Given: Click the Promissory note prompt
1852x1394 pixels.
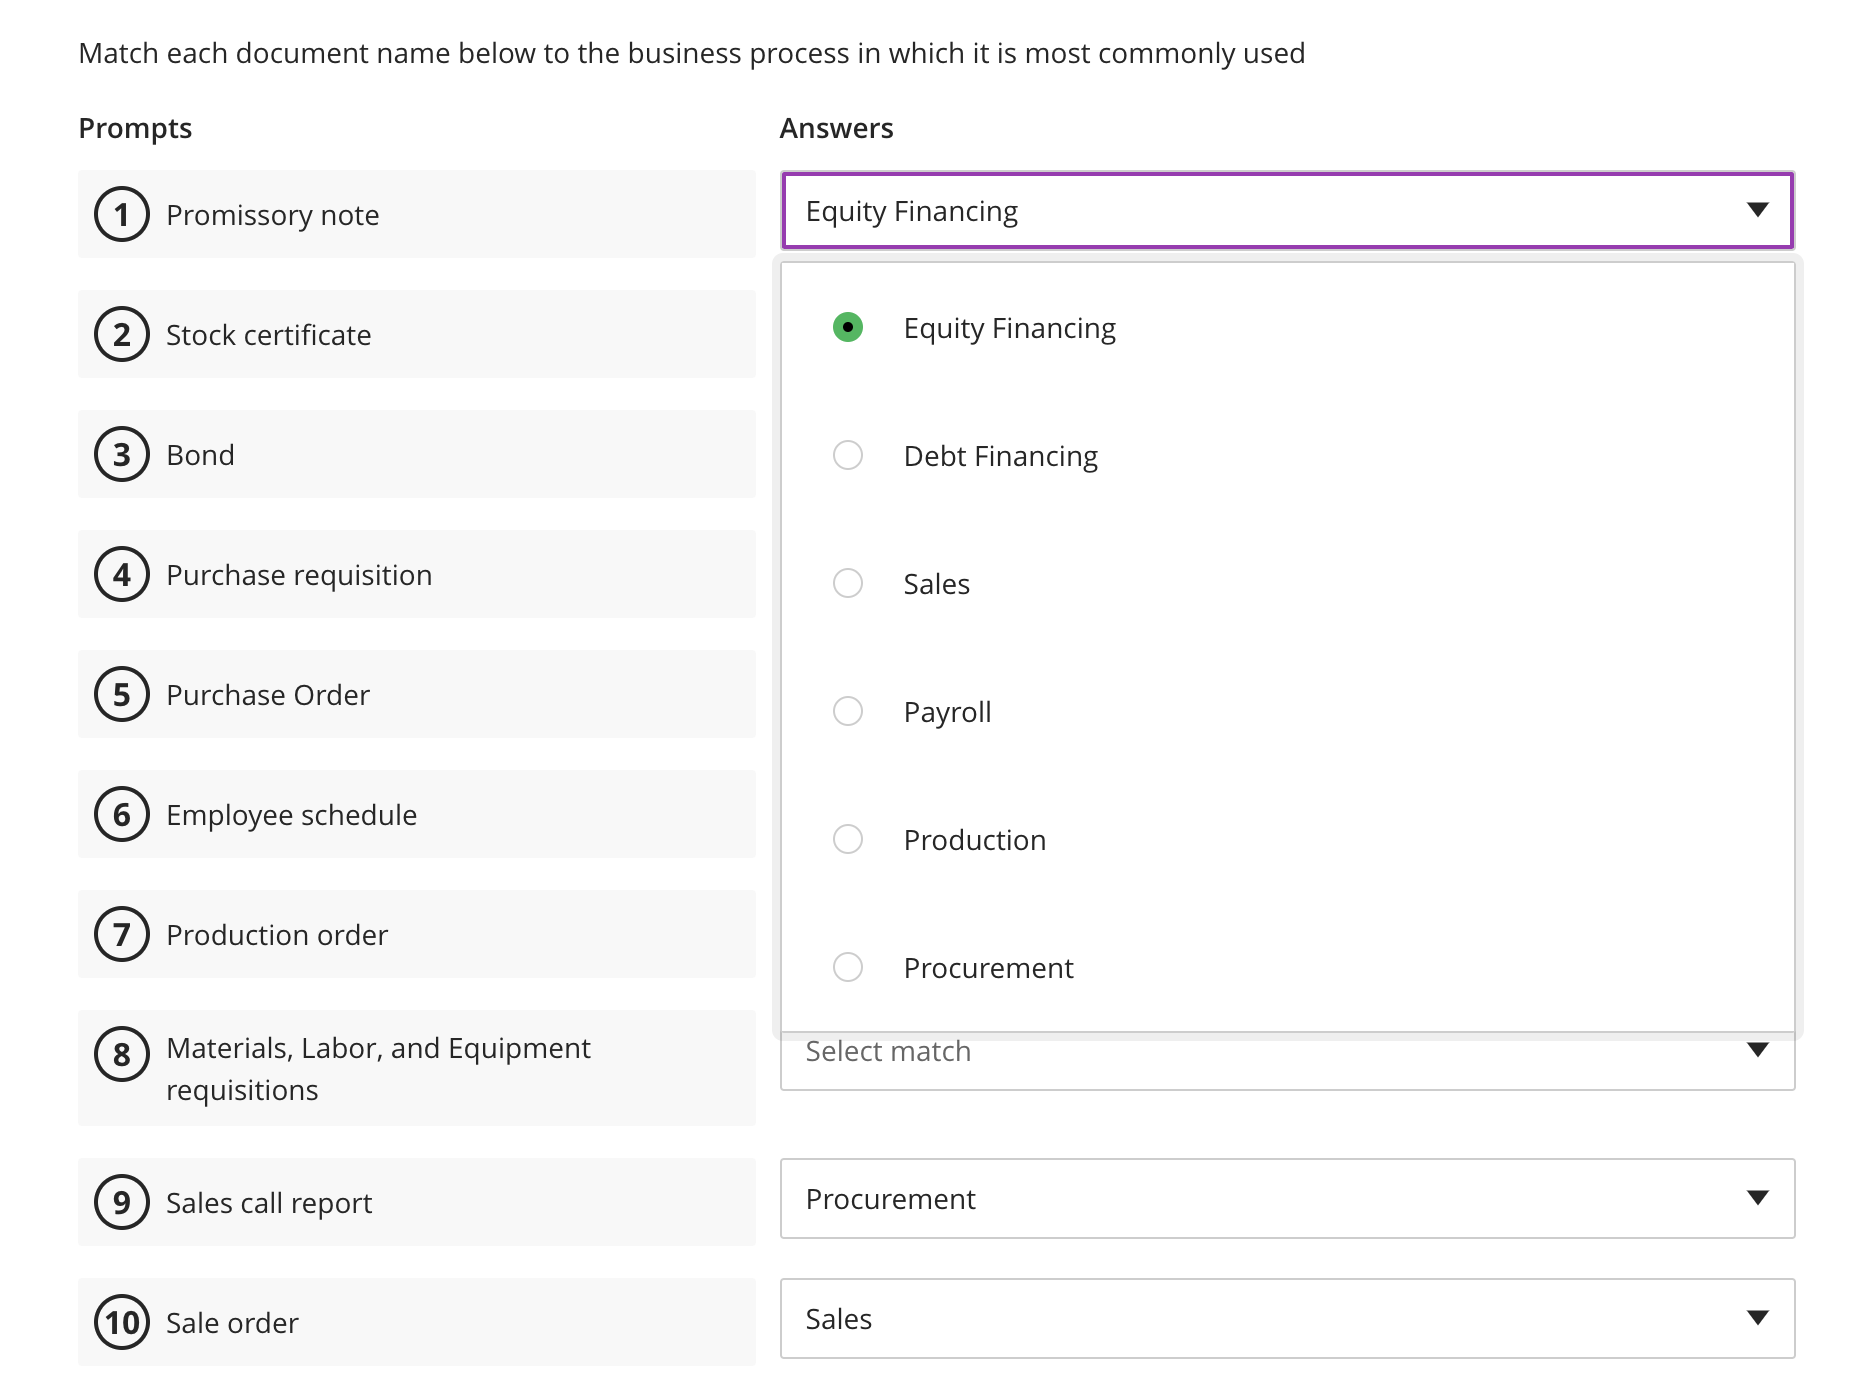Looking at the screenshot, I should tap(272, 214).
